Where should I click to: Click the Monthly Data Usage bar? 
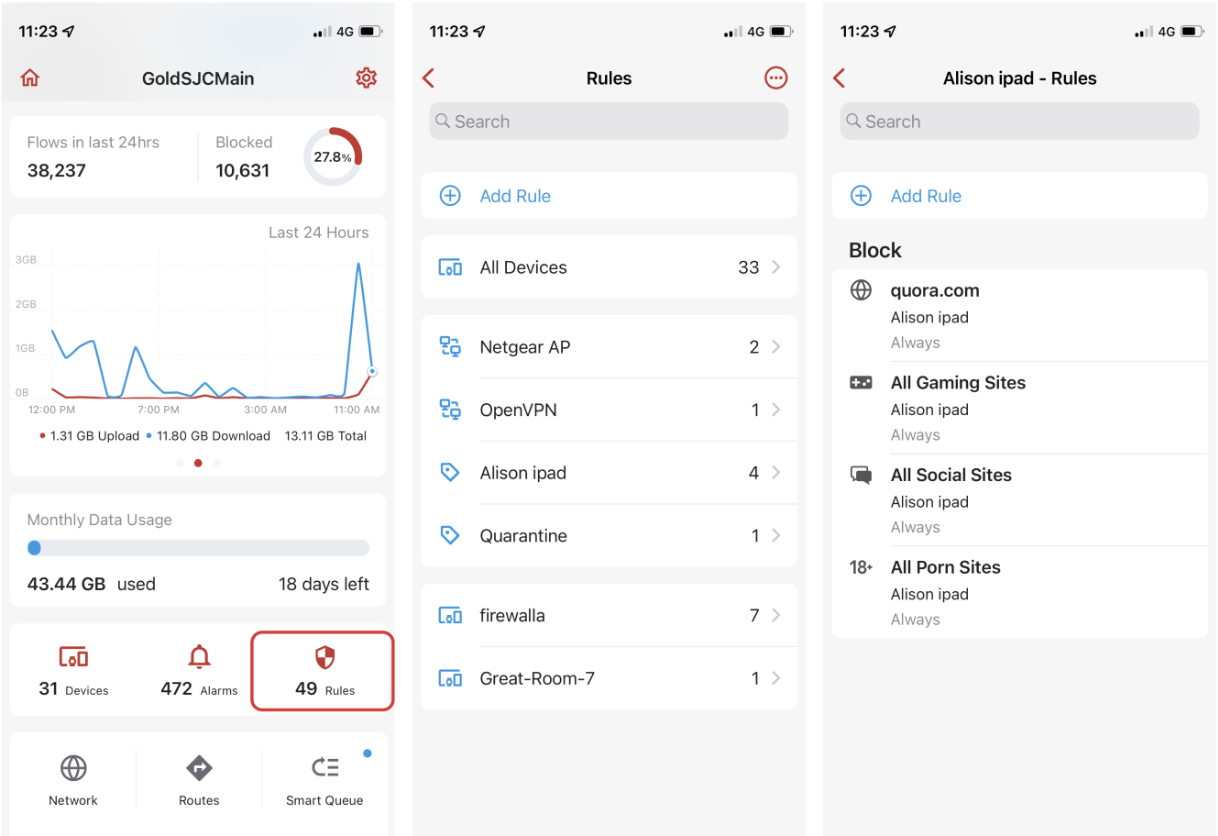pos(198,548)
